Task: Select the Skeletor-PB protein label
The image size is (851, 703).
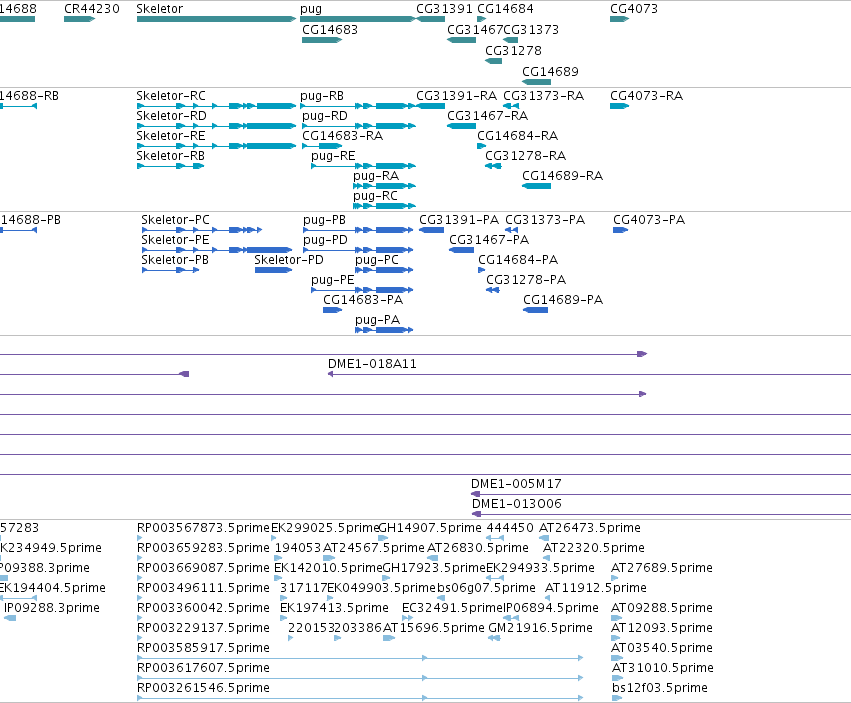Action: point(175,260)
